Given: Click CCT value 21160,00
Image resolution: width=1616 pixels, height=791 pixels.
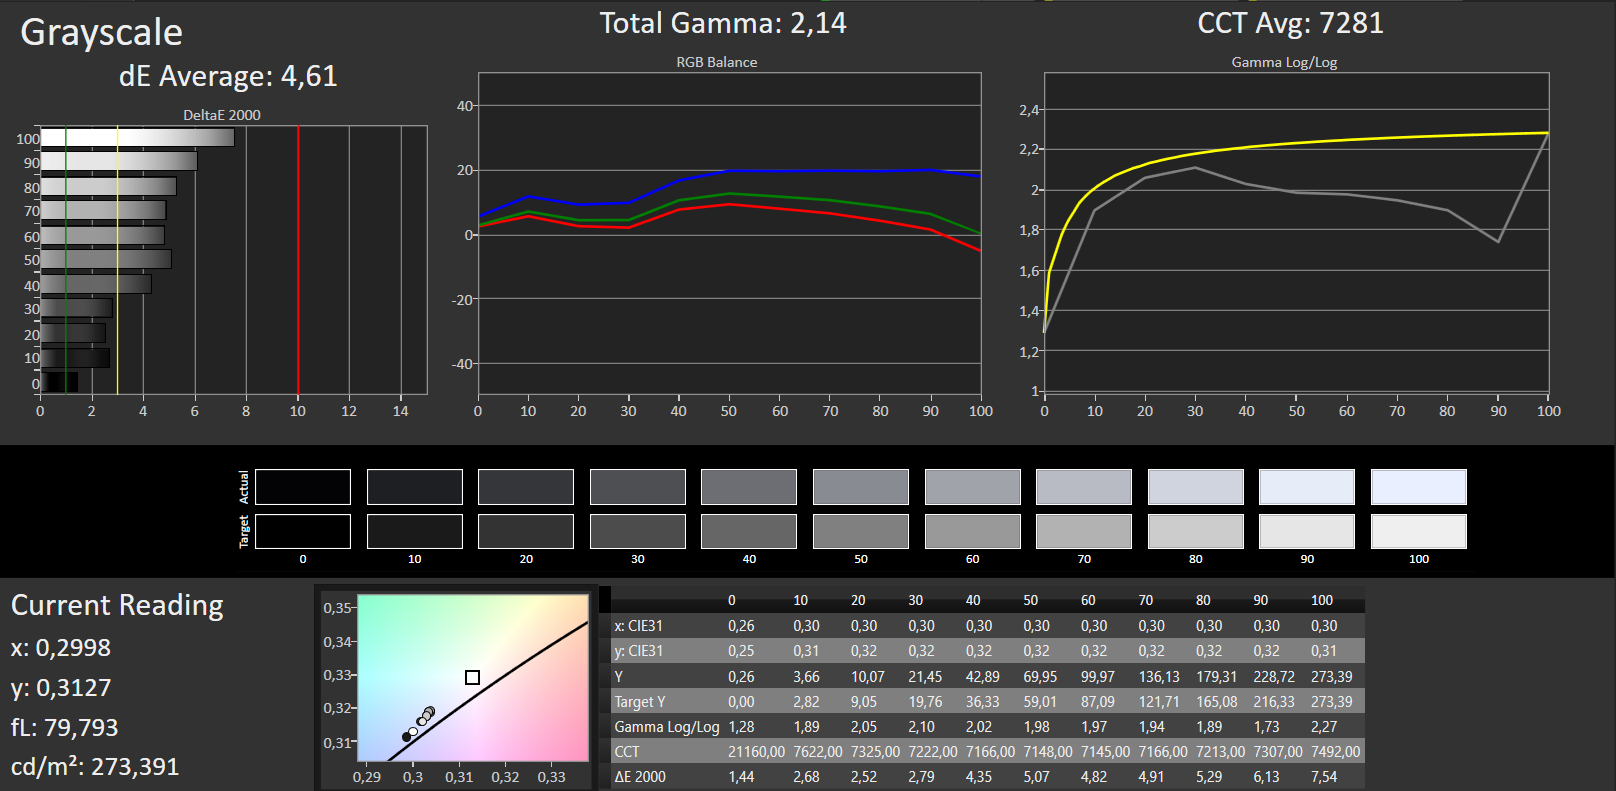Looking at the screenshot, I should click(x=757, y=752).
